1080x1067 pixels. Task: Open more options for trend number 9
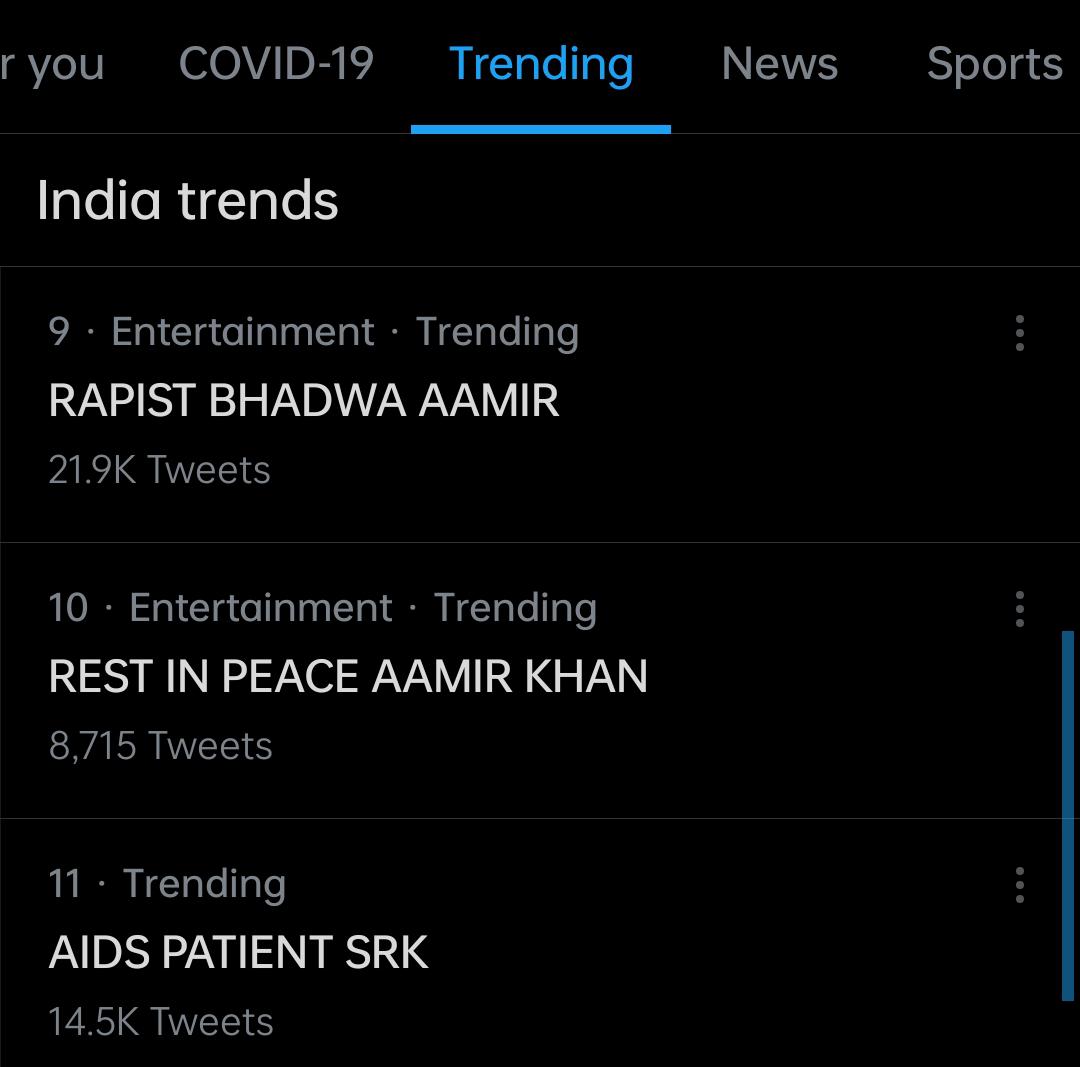coord(1019,333)
